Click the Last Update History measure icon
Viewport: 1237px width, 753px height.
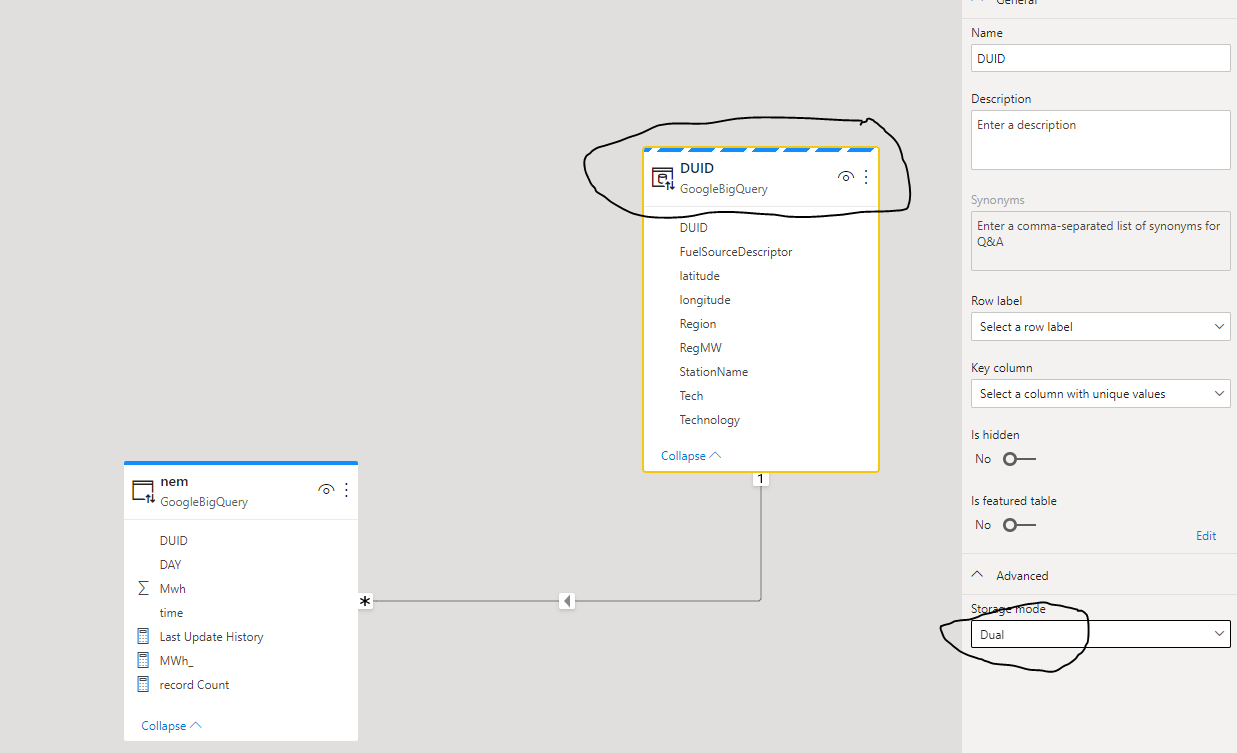(142, 637)
